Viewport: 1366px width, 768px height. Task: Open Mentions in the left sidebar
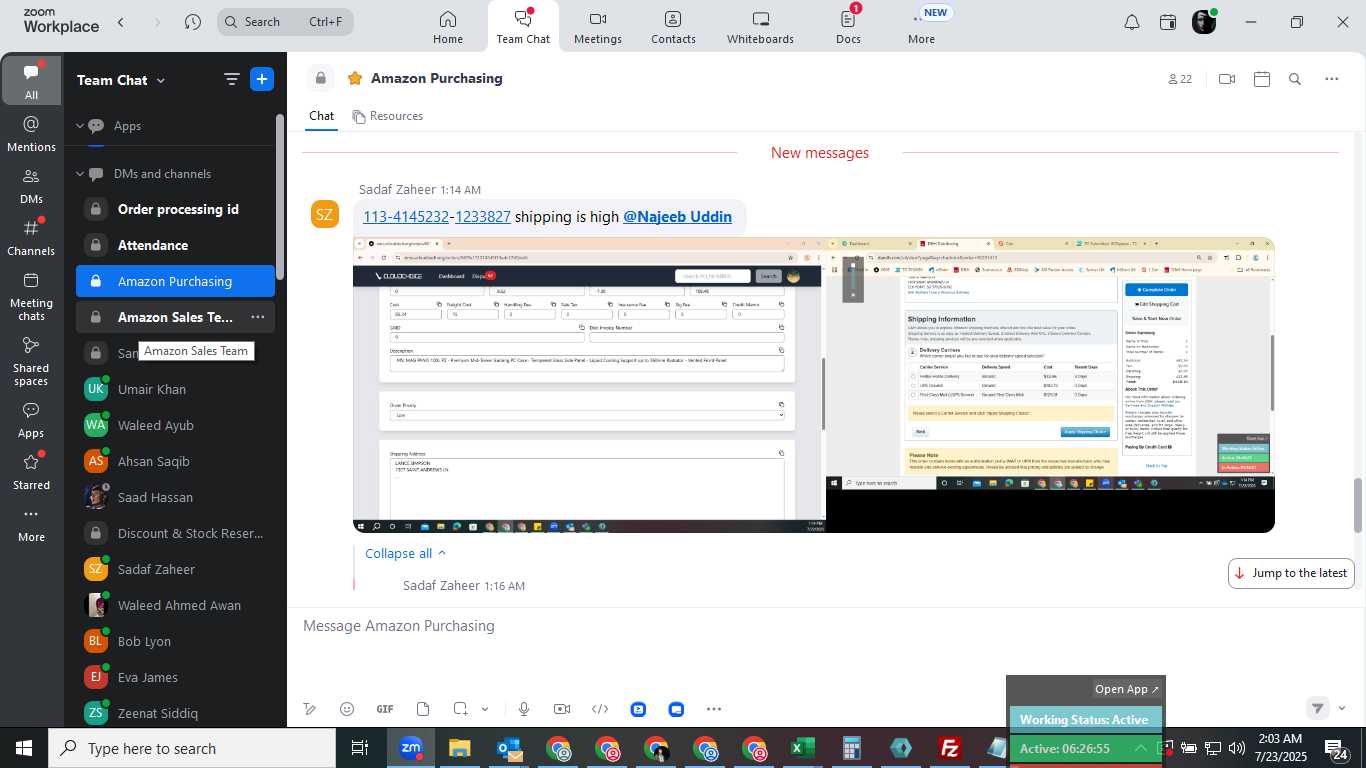[x=31, y=134]
